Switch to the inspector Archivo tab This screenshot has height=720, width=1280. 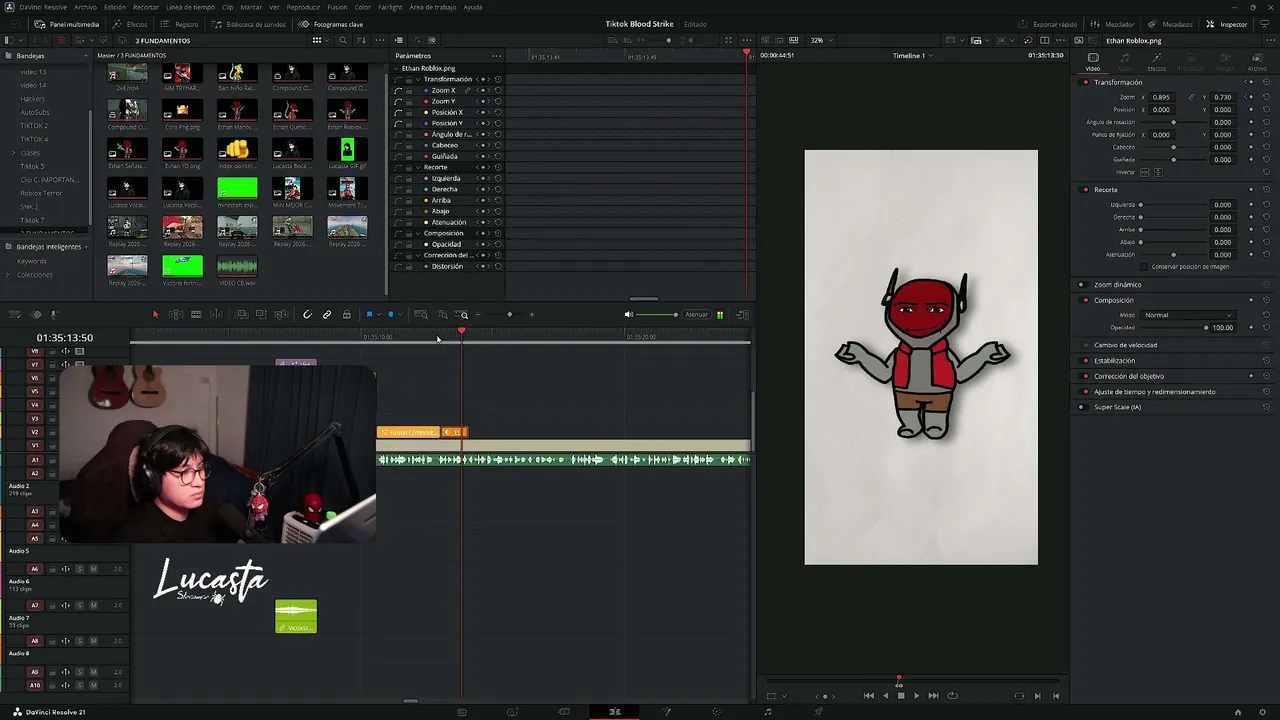point(1257,62)
